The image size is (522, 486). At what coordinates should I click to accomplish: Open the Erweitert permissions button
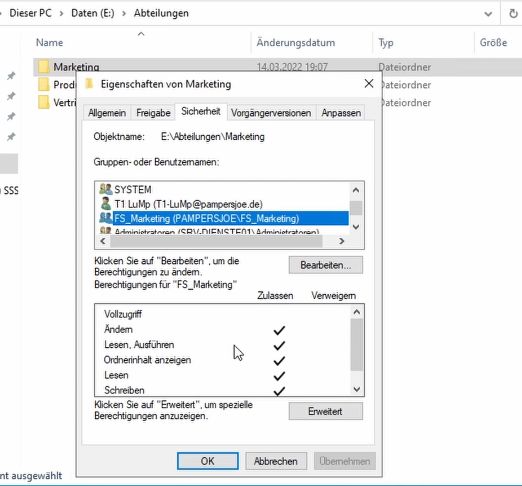326,411
